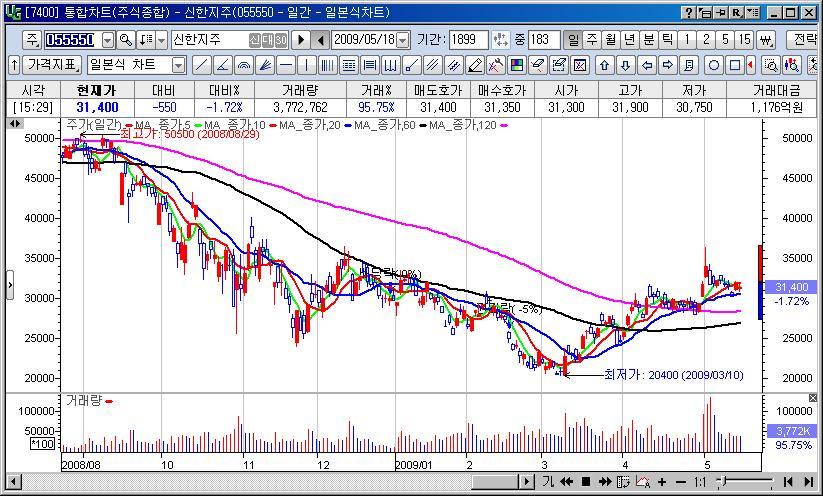Open the sort list dropdown arrow
823x496 pixels.
(x=162, y=40)
